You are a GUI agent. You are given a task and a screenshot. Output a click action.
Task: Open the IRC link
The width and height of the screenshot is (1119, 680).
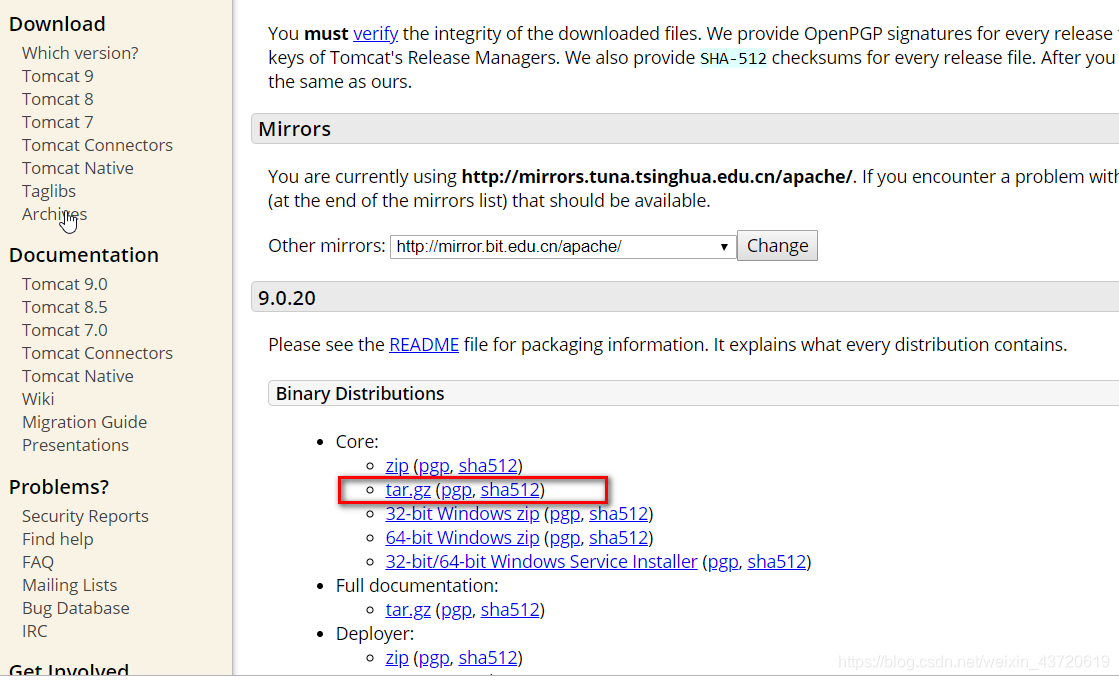pyautogui.click(x=34, y=631)
